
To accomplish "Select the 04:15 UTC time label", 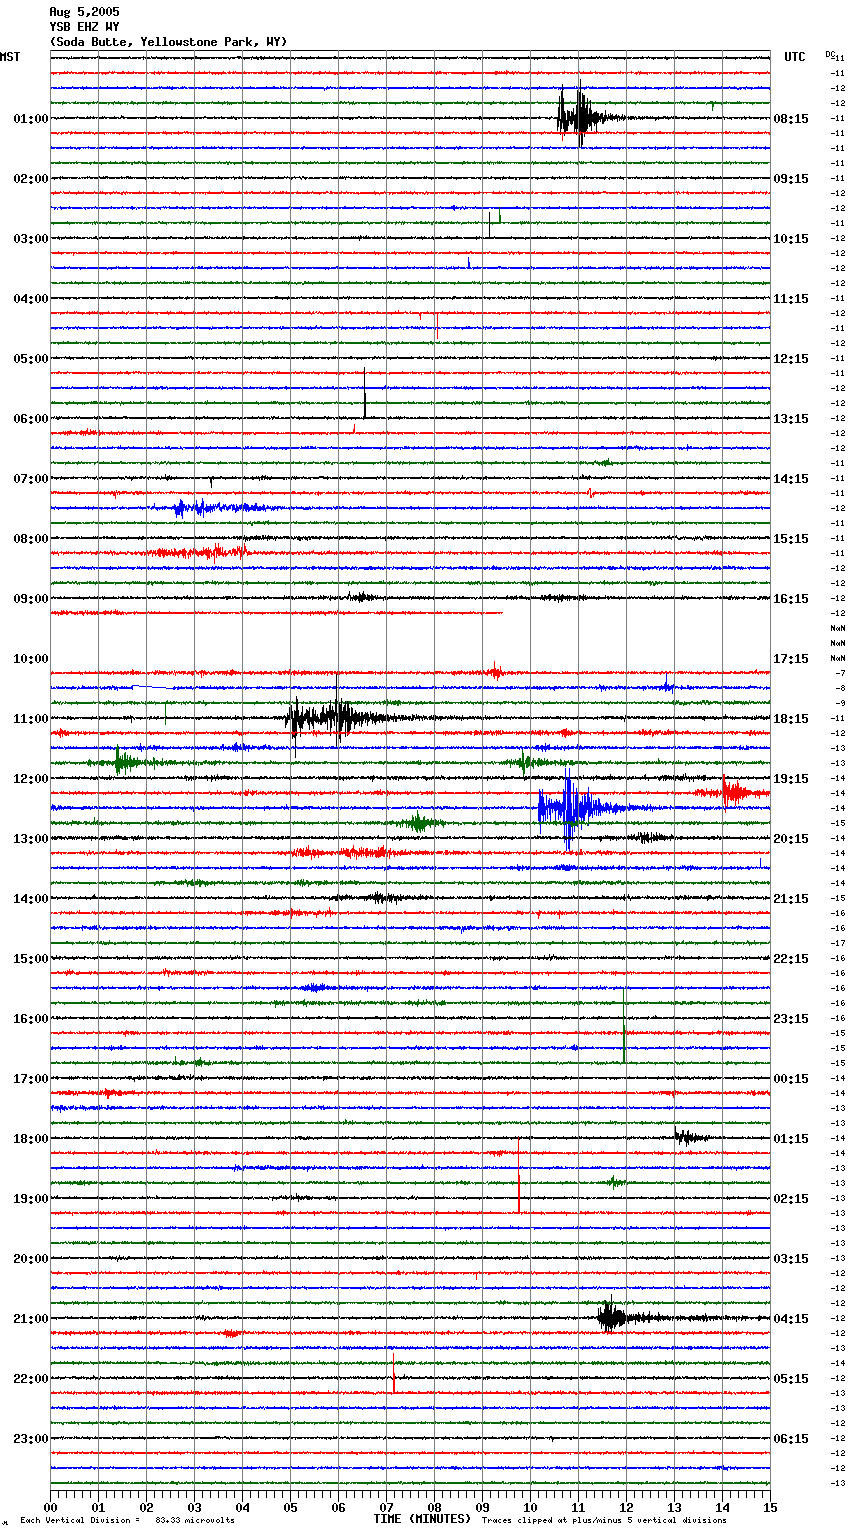I will [791, 1319].
